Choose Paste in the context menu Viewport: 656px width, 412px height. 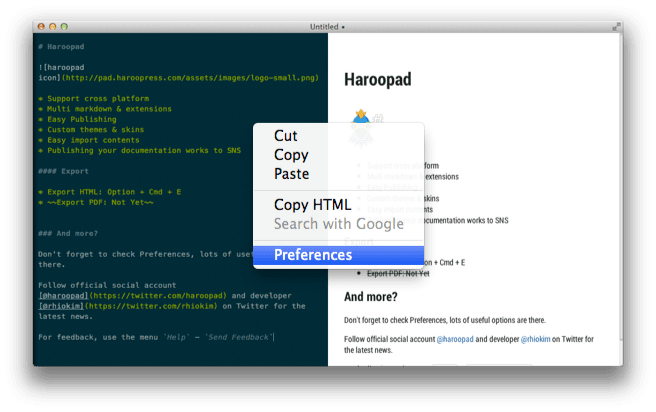(x=292, y=174)
